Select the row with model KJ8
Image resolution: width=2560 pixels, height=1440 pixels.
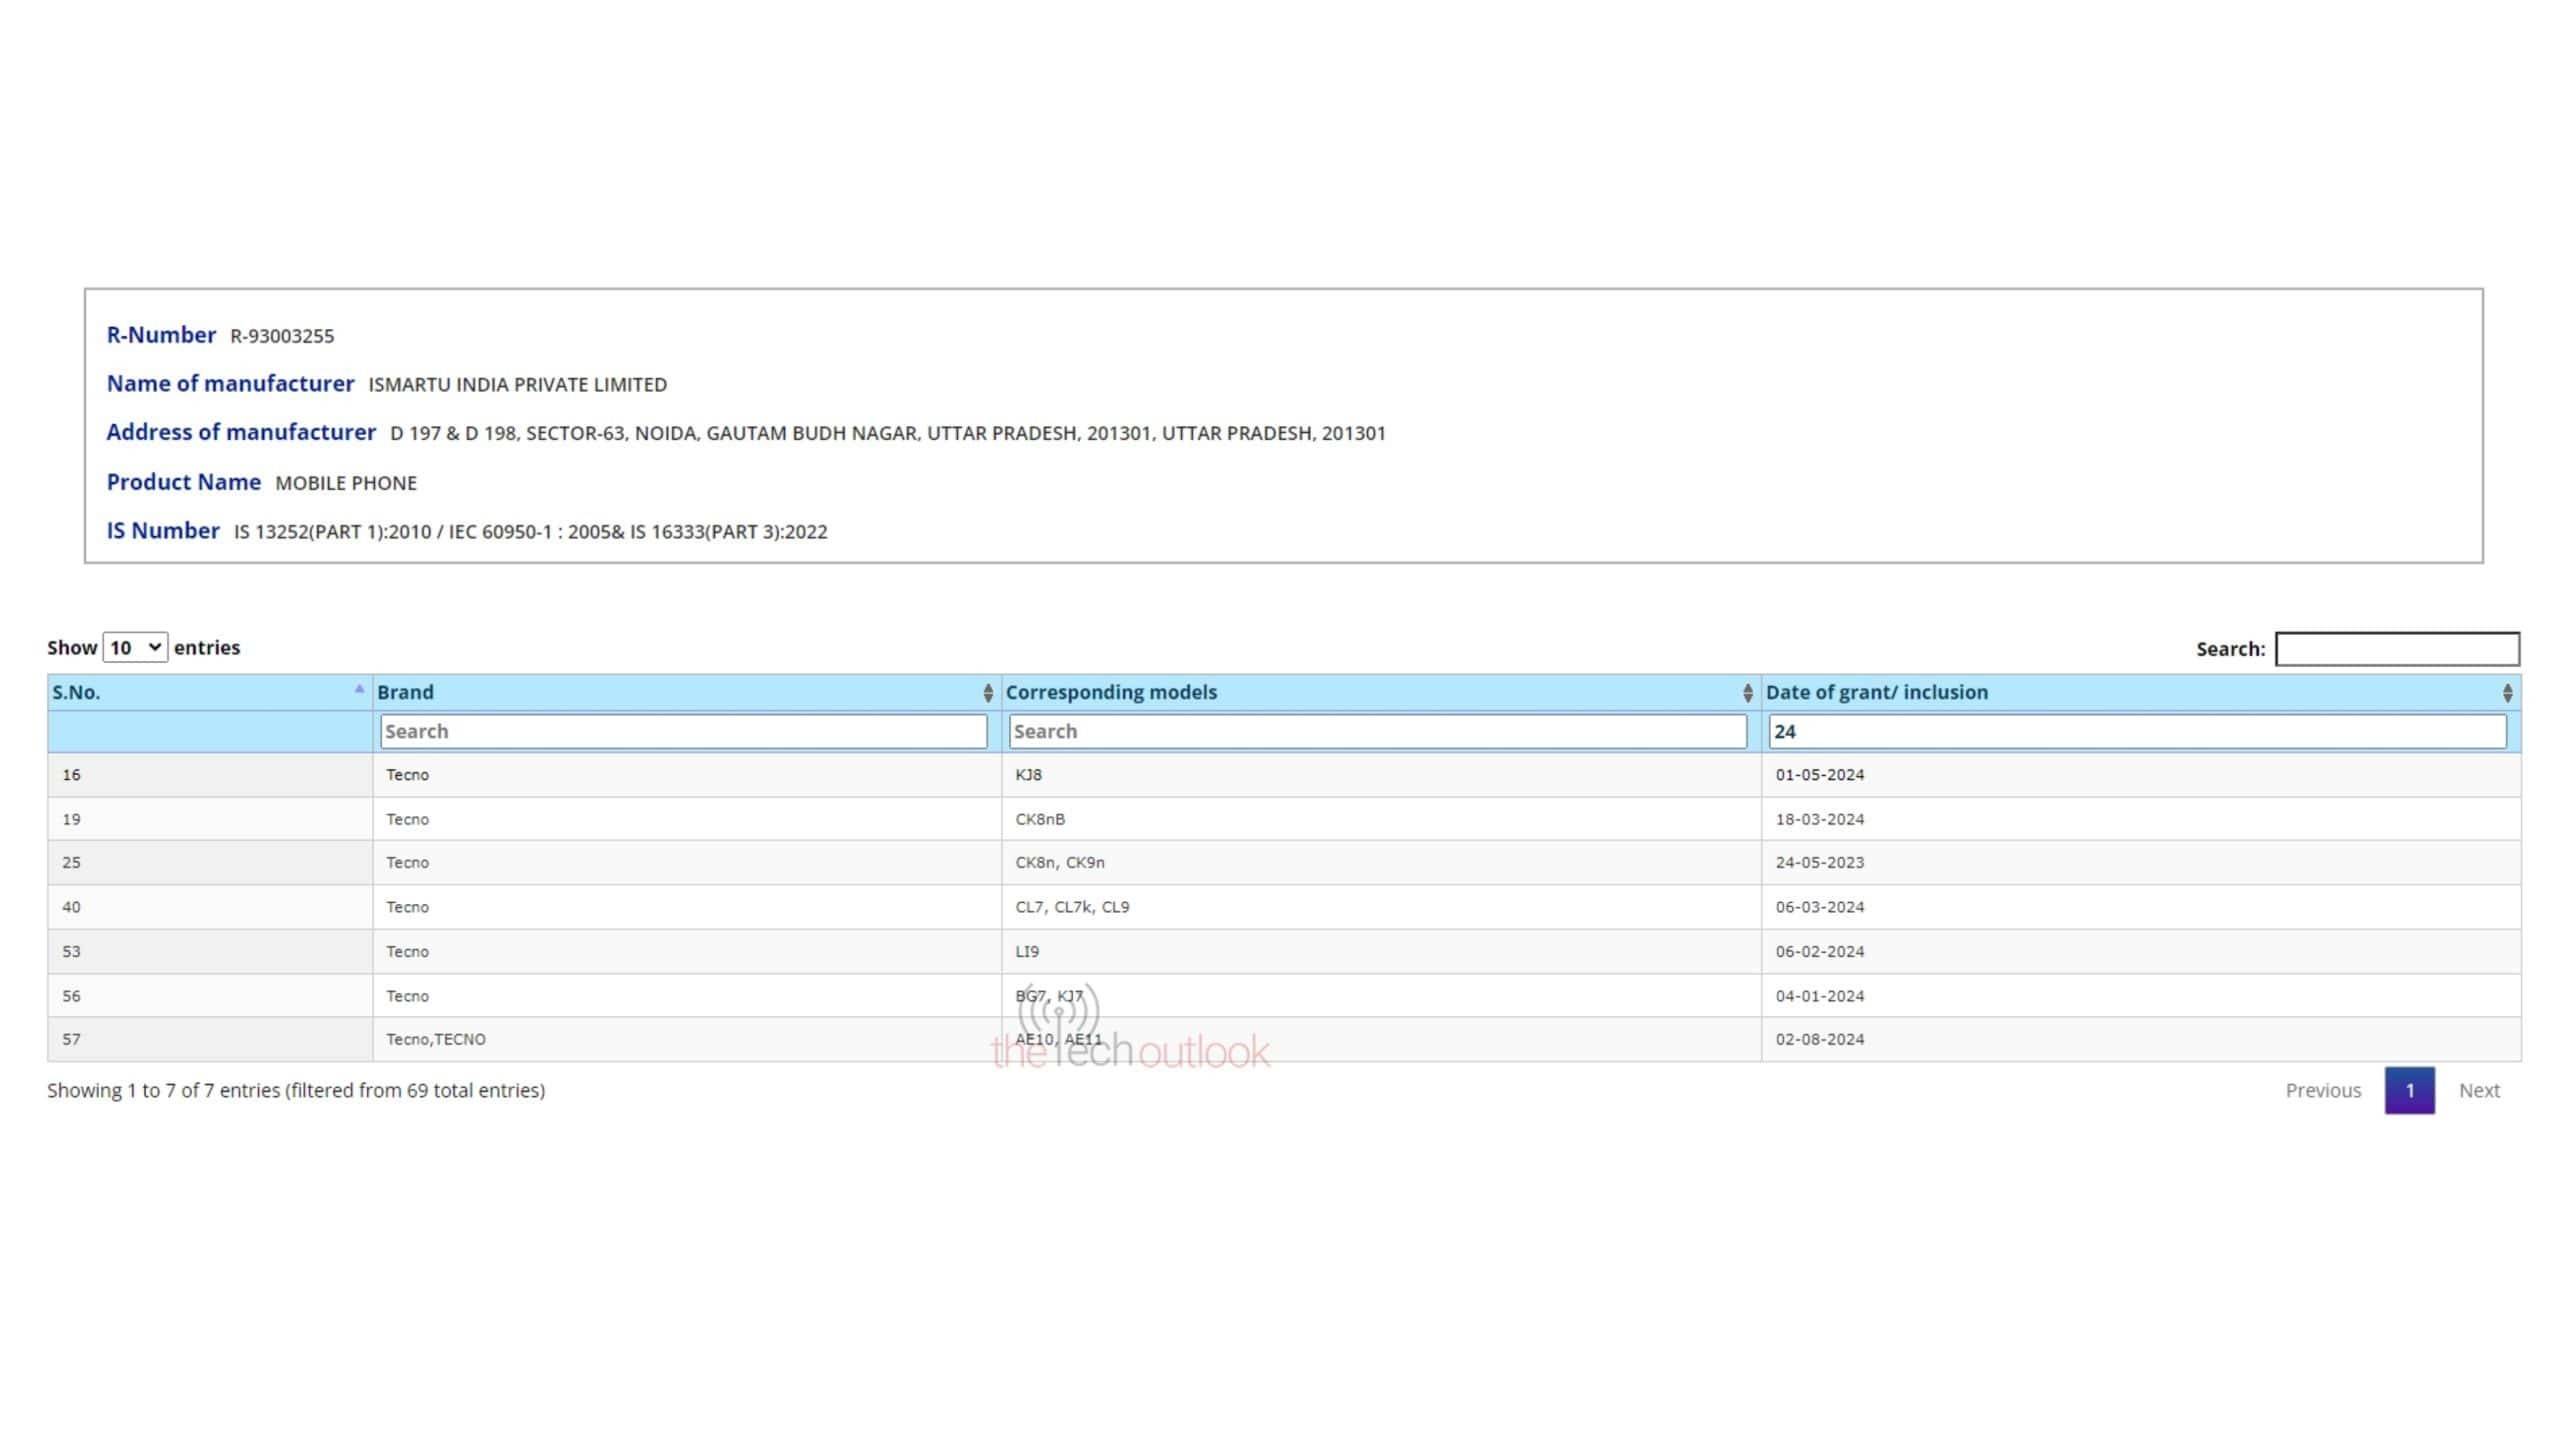pos(1028,775)
